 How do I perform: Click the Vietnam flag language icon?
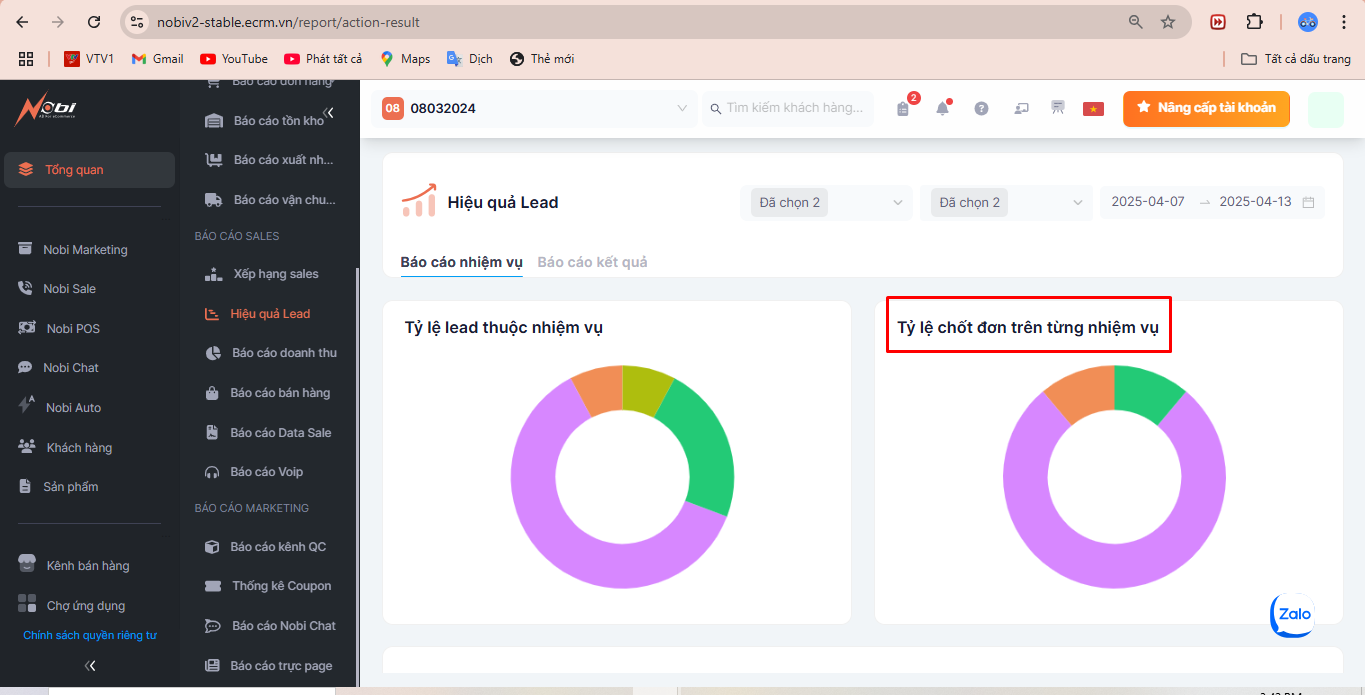(x=1093, y=109)
